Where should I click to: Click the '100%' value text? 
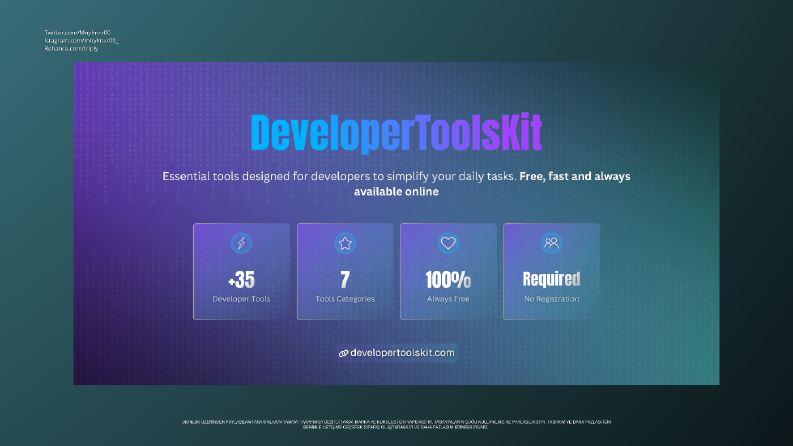448,280
